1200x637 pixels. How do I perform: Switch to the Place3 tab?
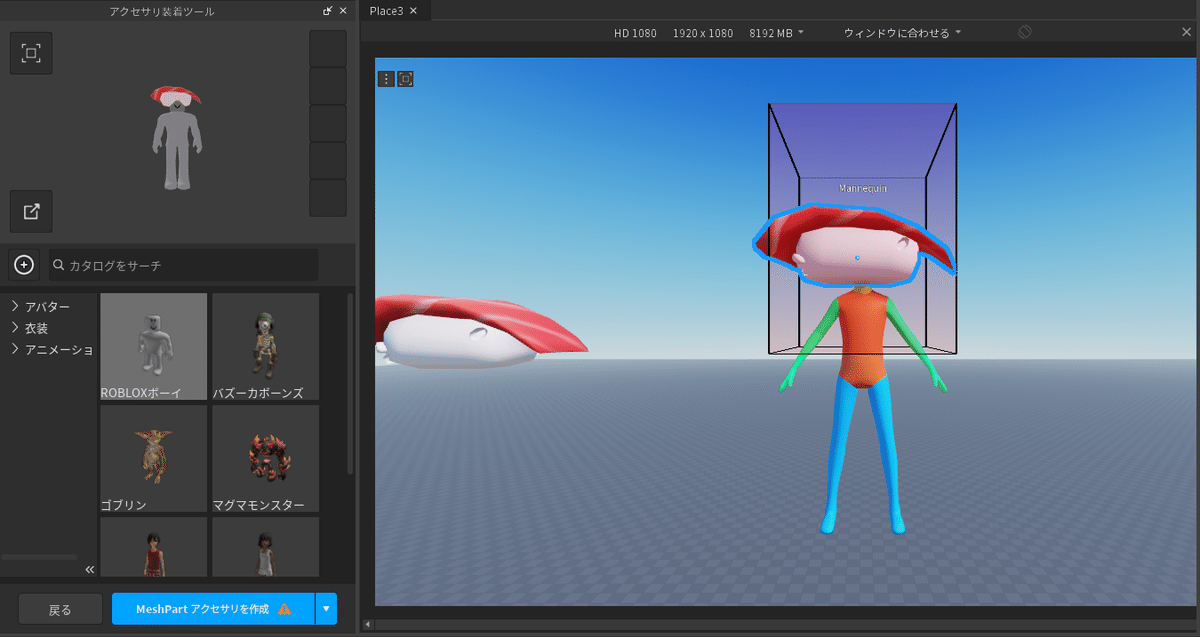[386, 11]
